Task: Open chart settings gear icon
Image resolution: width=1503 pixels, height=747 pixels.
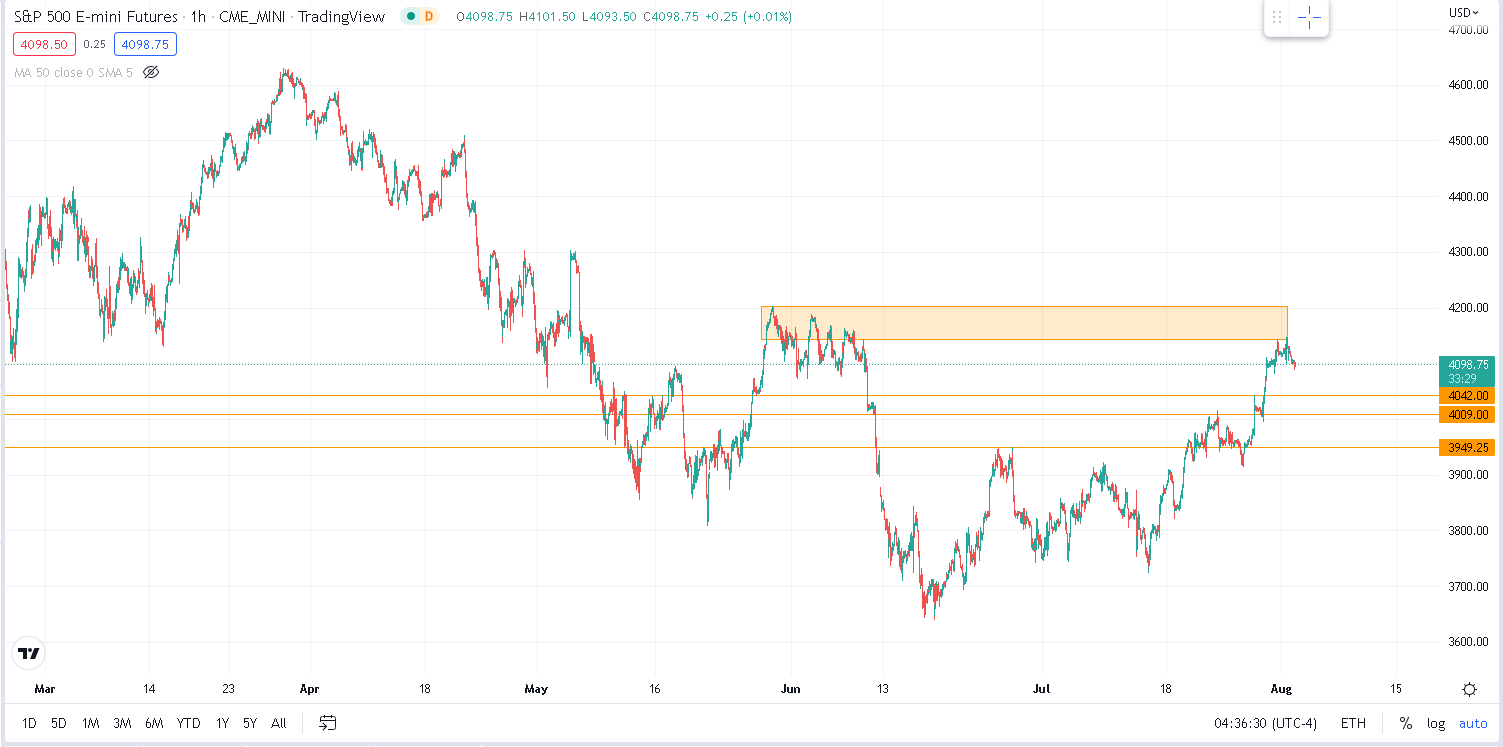Action: [x=1469, y=689]
